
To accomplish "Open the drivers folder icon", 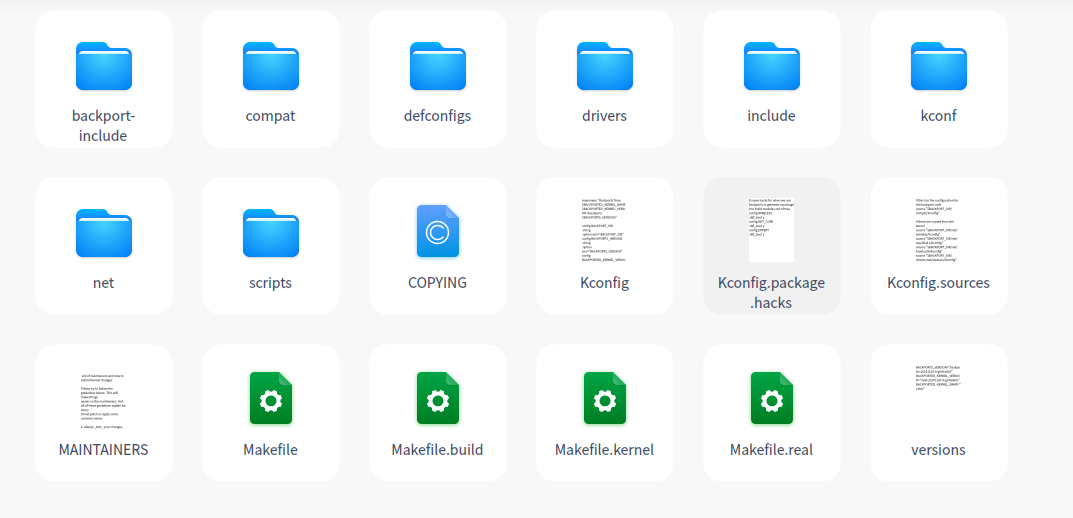I will click(x=604, y=66).
